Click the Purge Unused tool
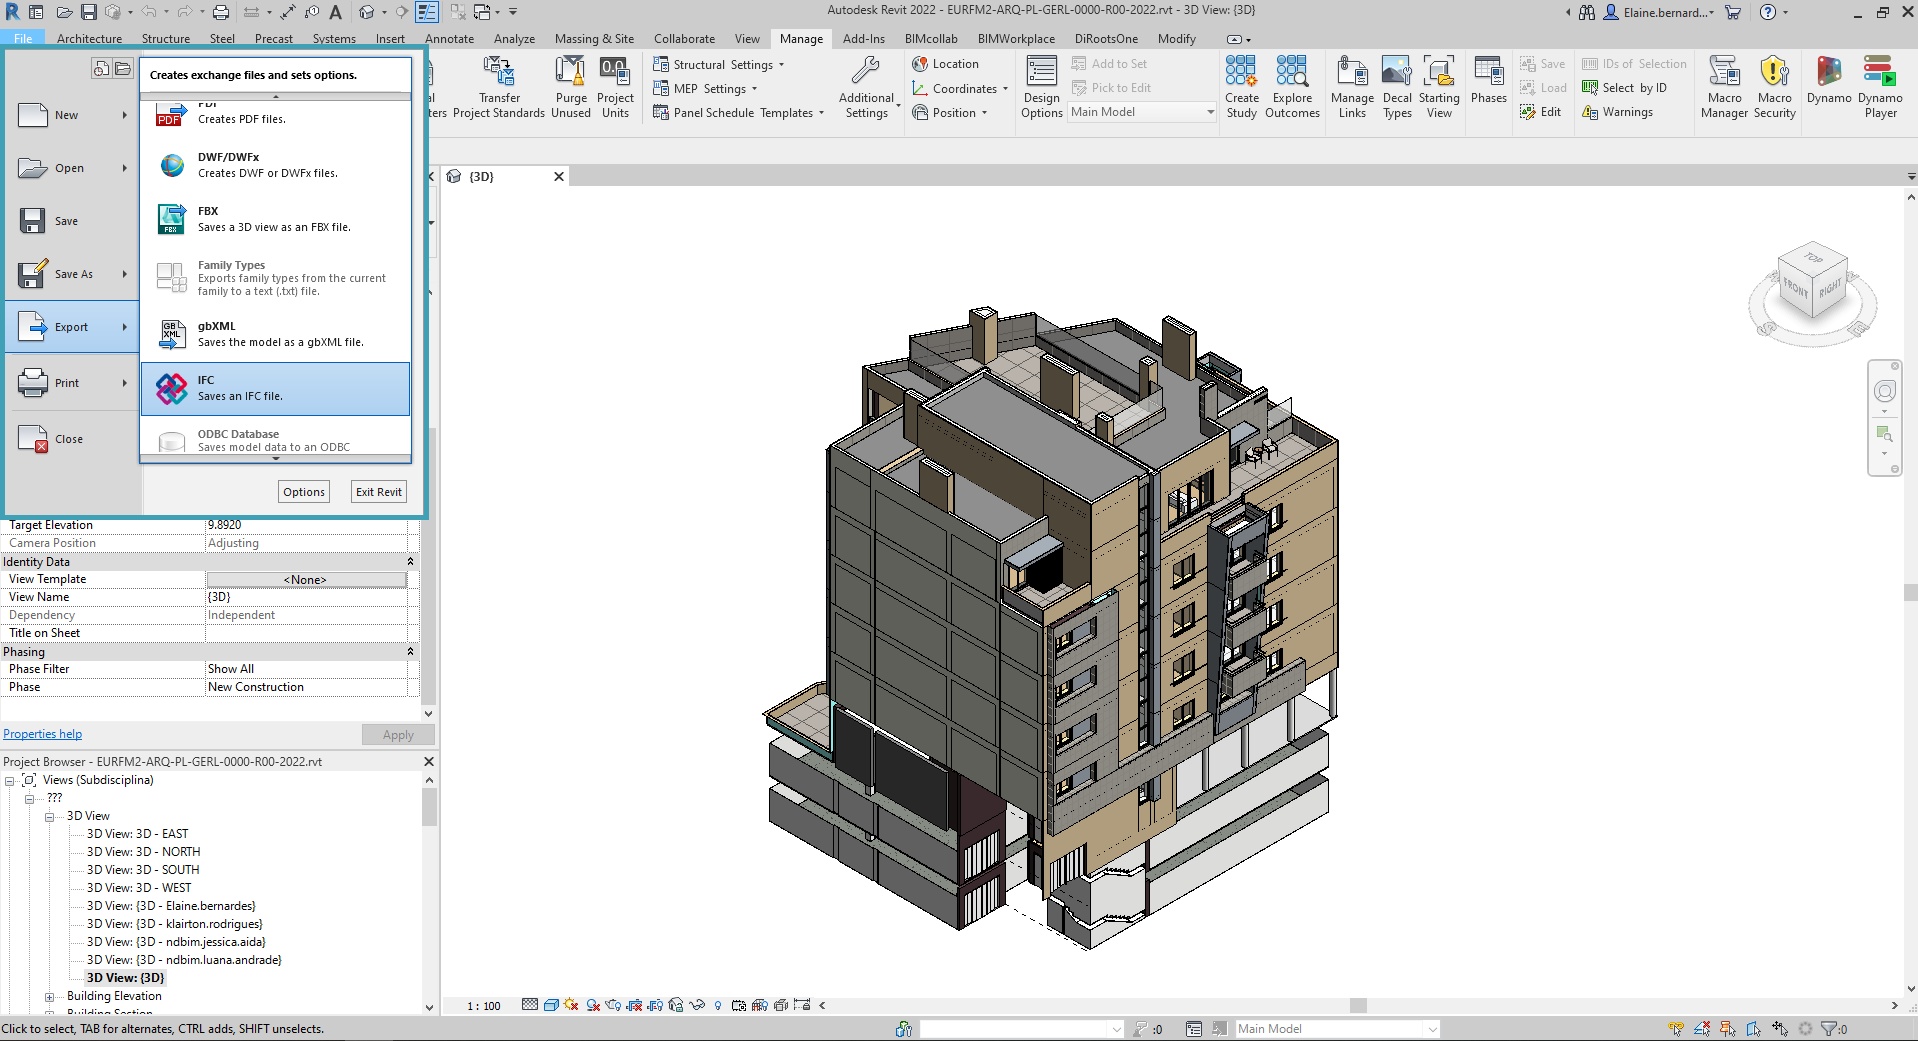 click(570, 85)
